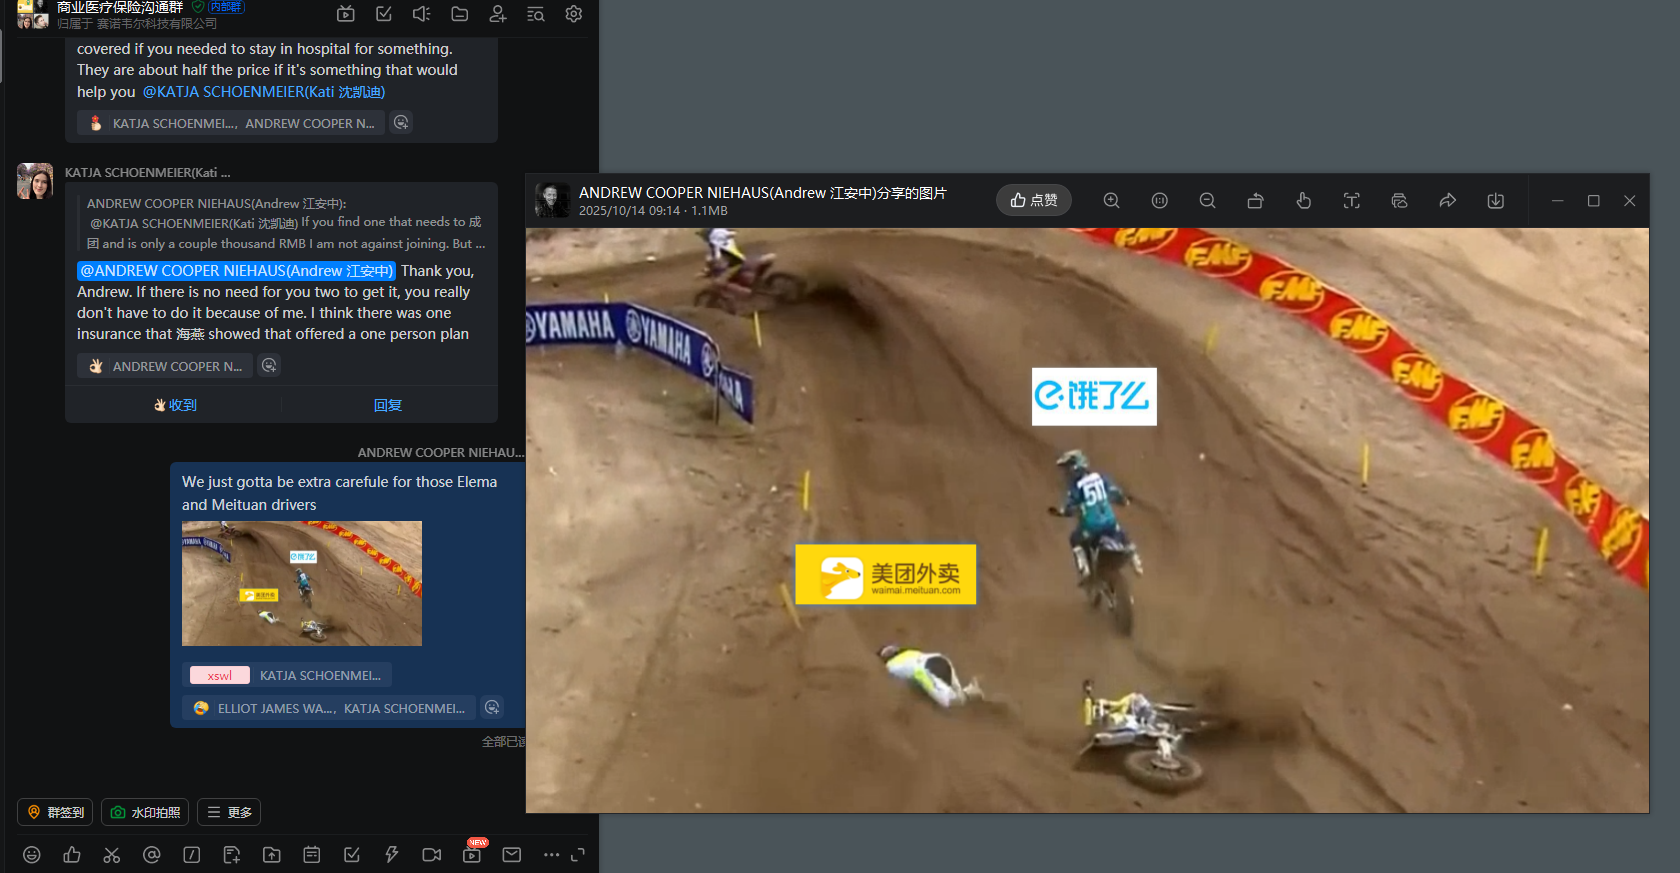Open the emoji picker in message toolbar
Viewport: 1680px width, 873px height.
pos(32,855)
